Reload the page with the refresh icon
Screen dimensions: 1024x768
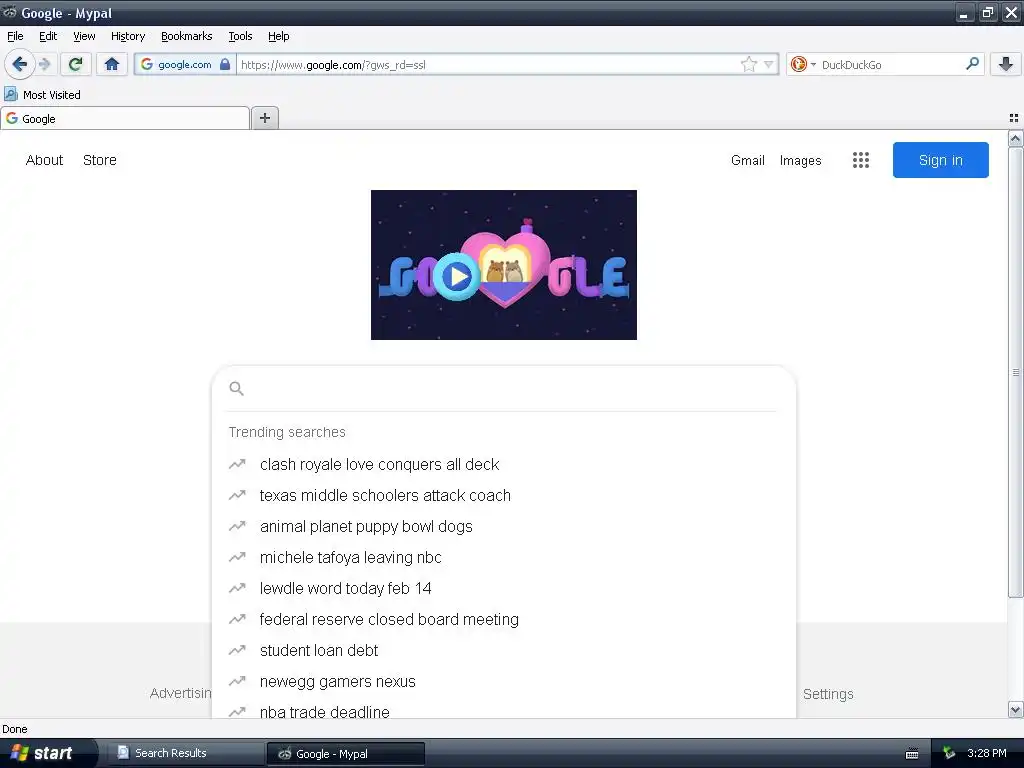[76, 64]
